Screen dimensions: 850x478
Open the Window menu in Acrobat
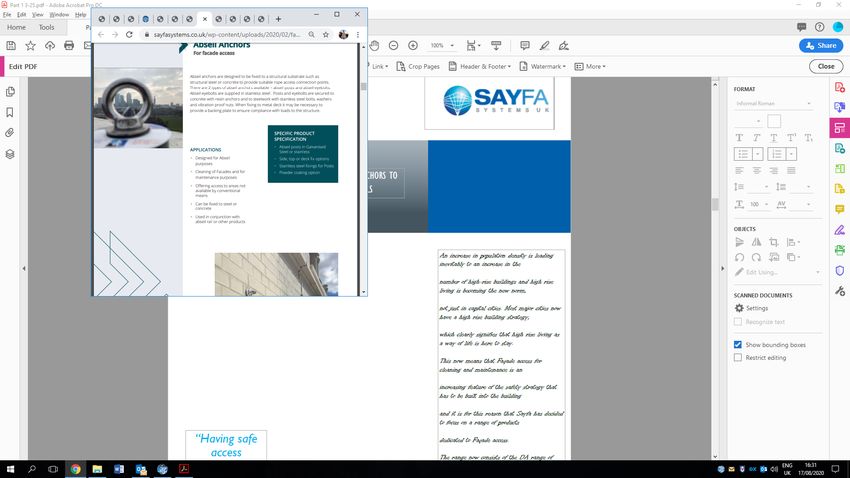coord(59,15)
